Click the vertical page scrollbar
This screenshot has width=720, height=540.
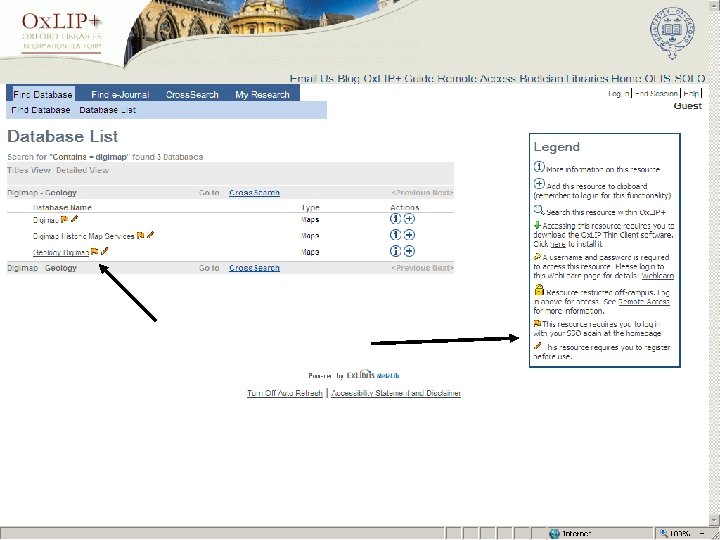(714, 262)
